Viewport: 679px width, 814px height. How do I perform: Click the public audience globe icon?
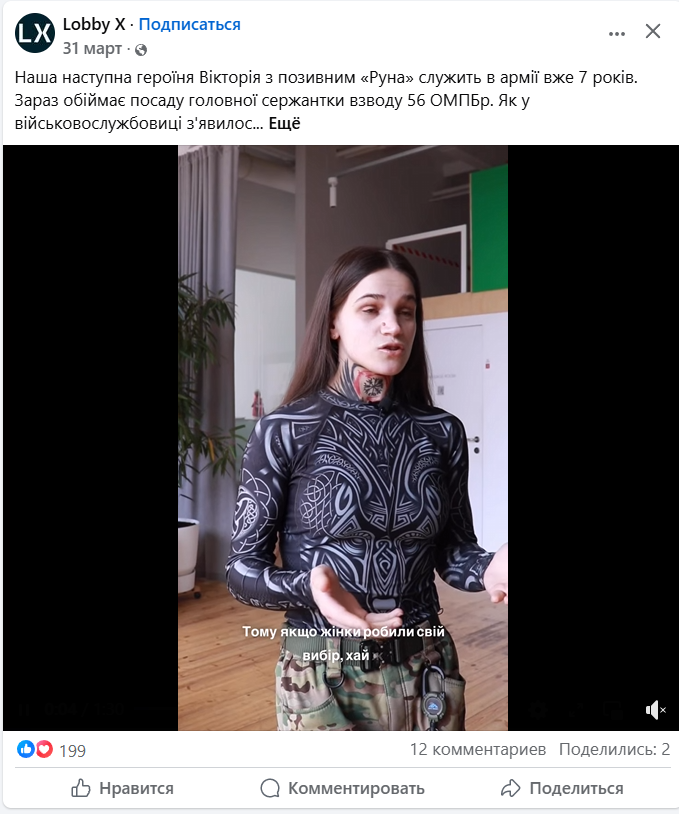(141, 49)
